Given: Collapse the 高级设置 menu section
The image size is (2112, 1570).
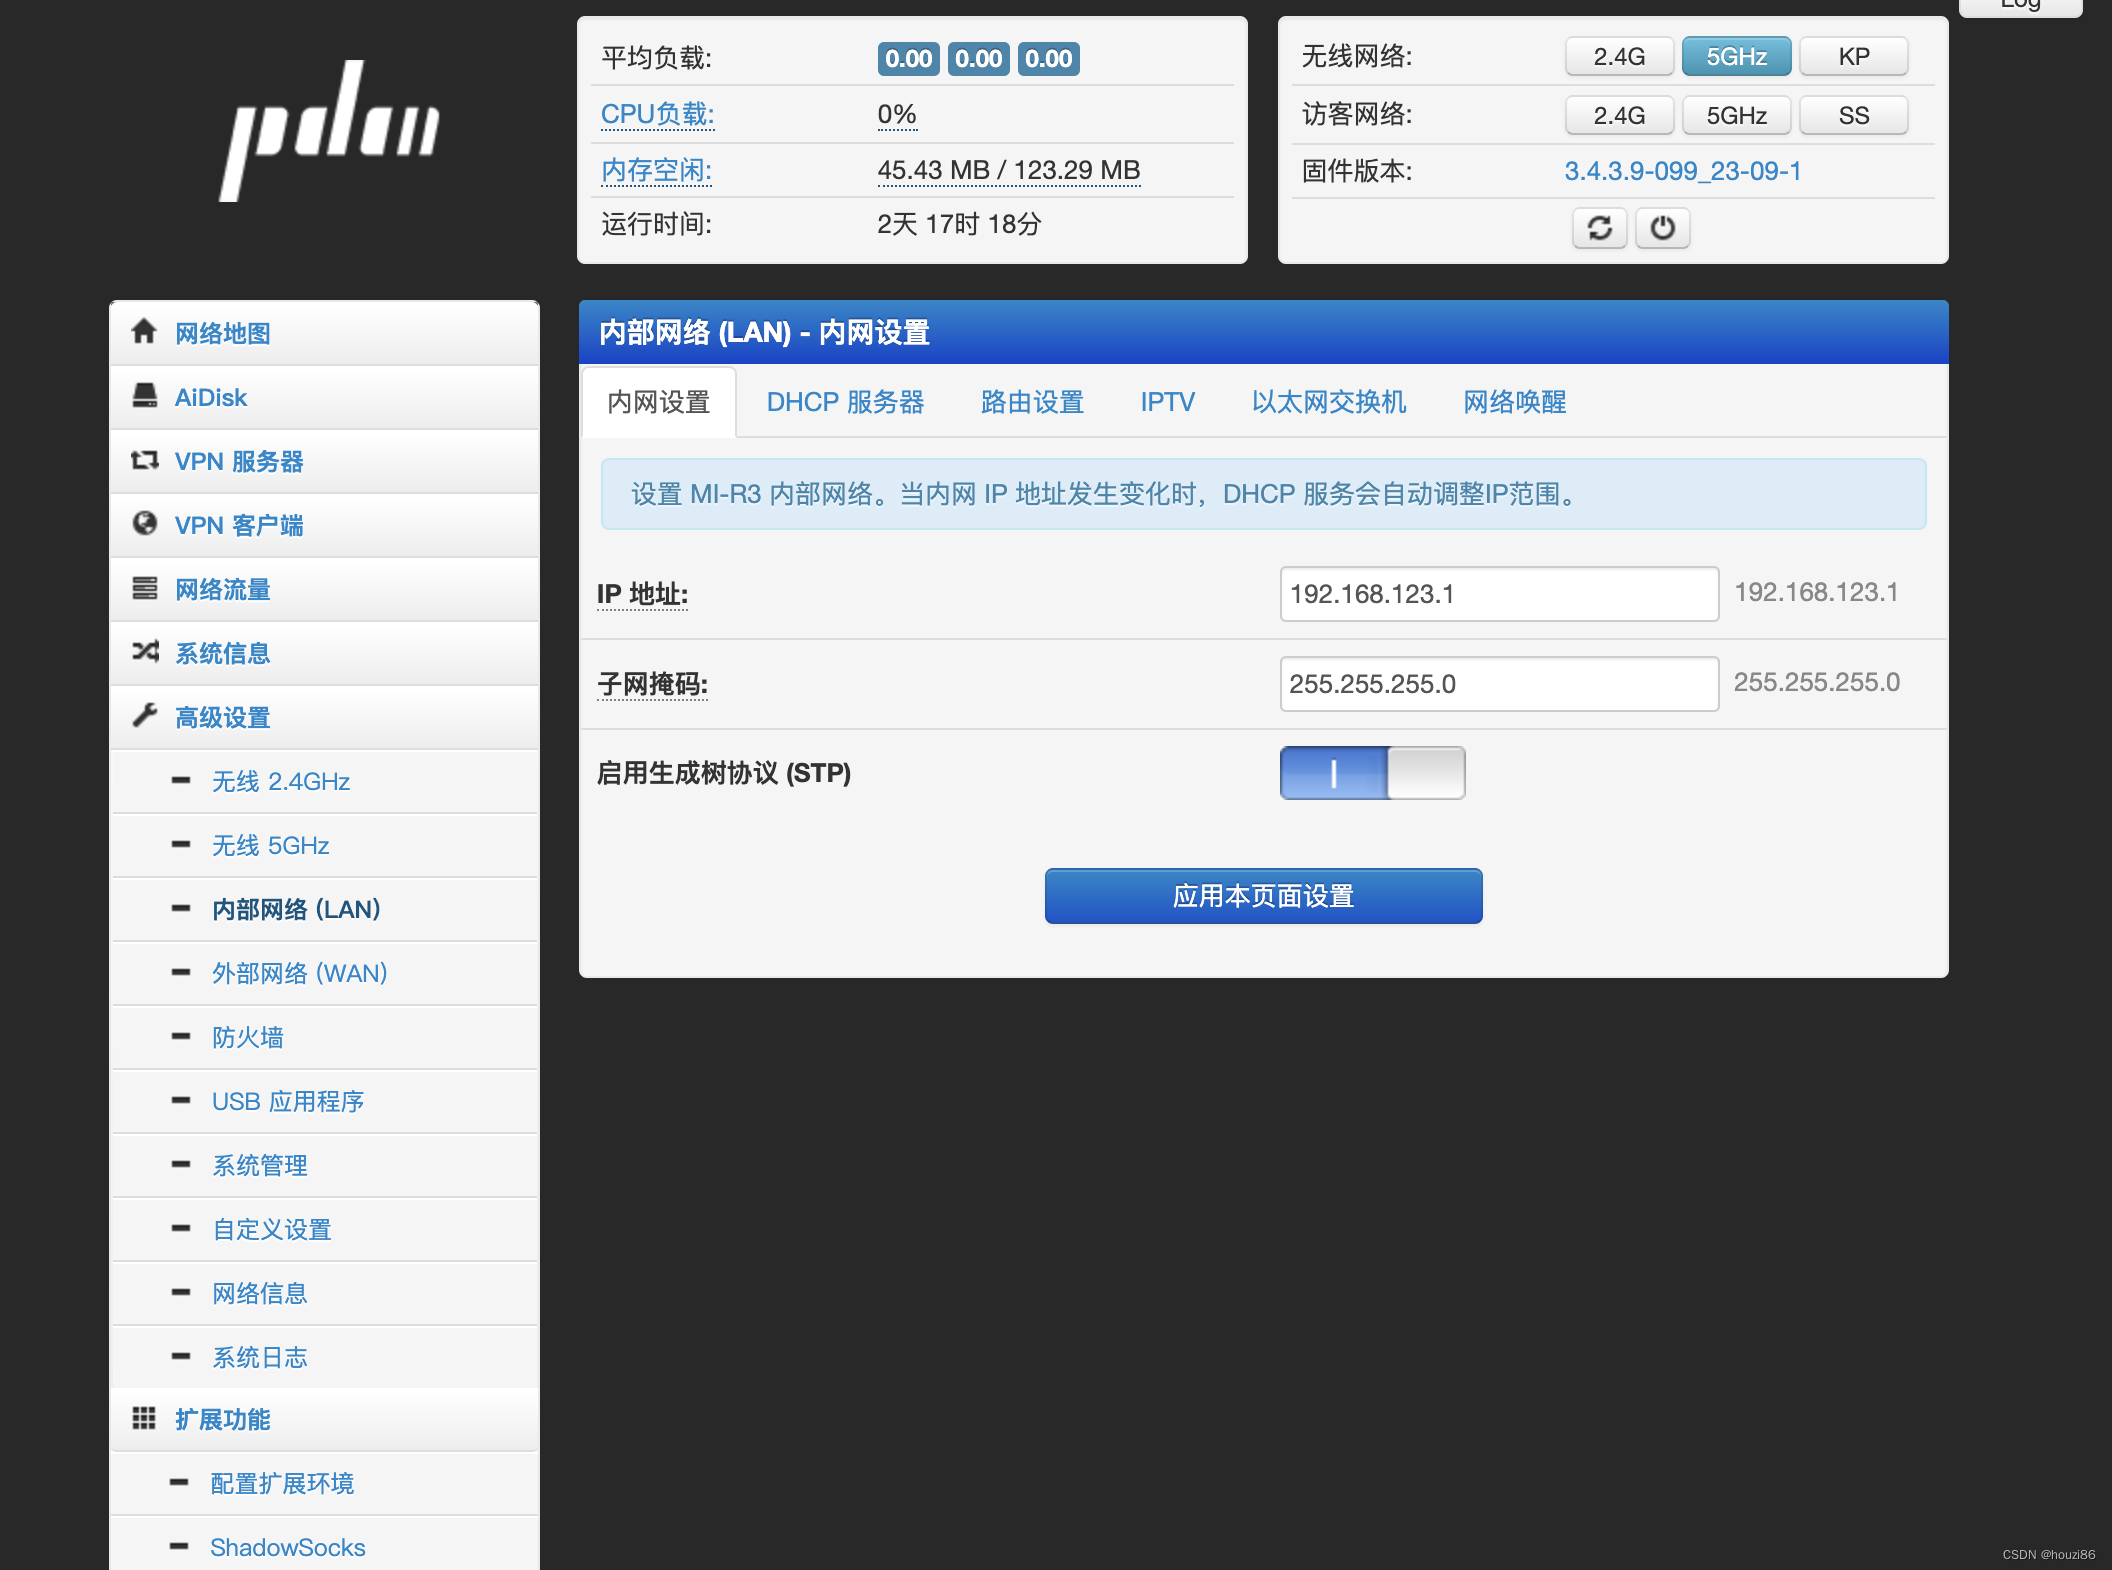Looking at the screenshot, I should 222,717.
